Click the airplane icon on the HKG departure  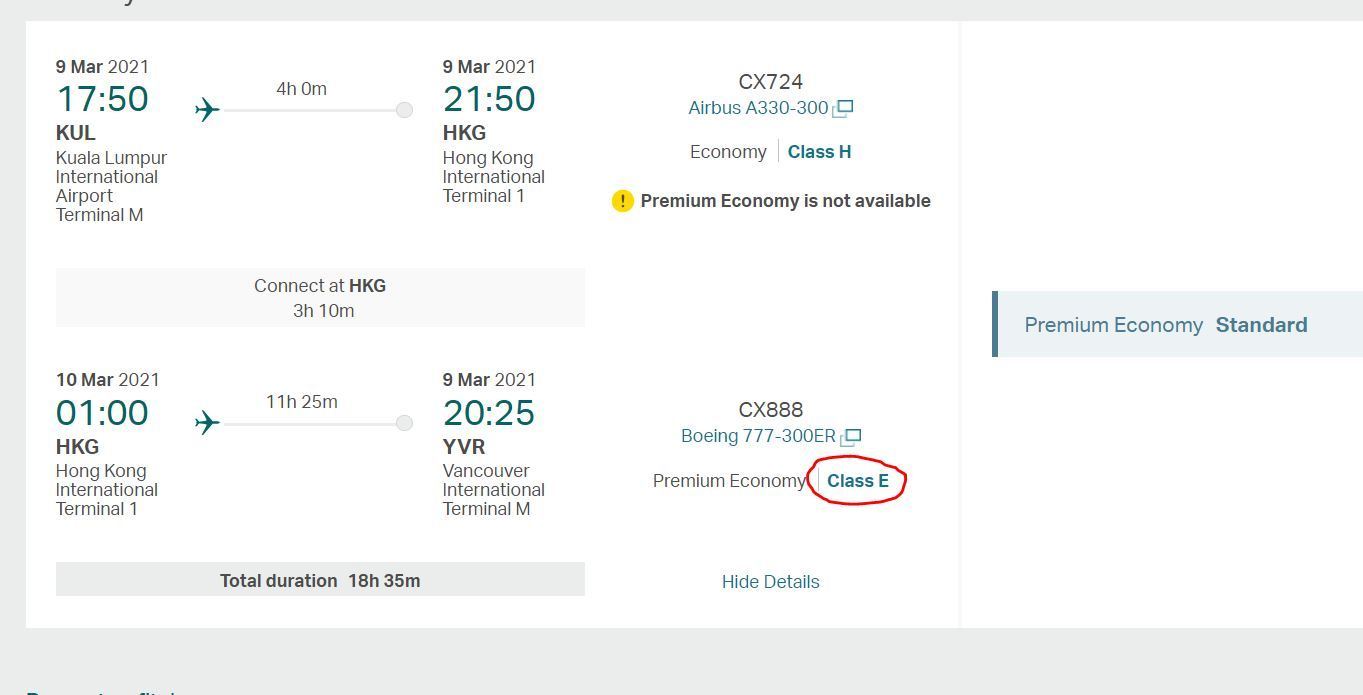(207, 423)
